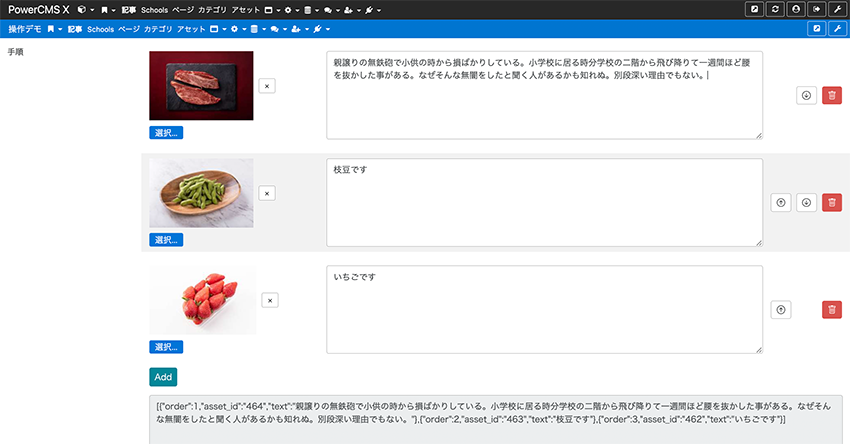Click the 手順 field label
The width and height of the screenshot is (850, 444).
click(15, 52)
